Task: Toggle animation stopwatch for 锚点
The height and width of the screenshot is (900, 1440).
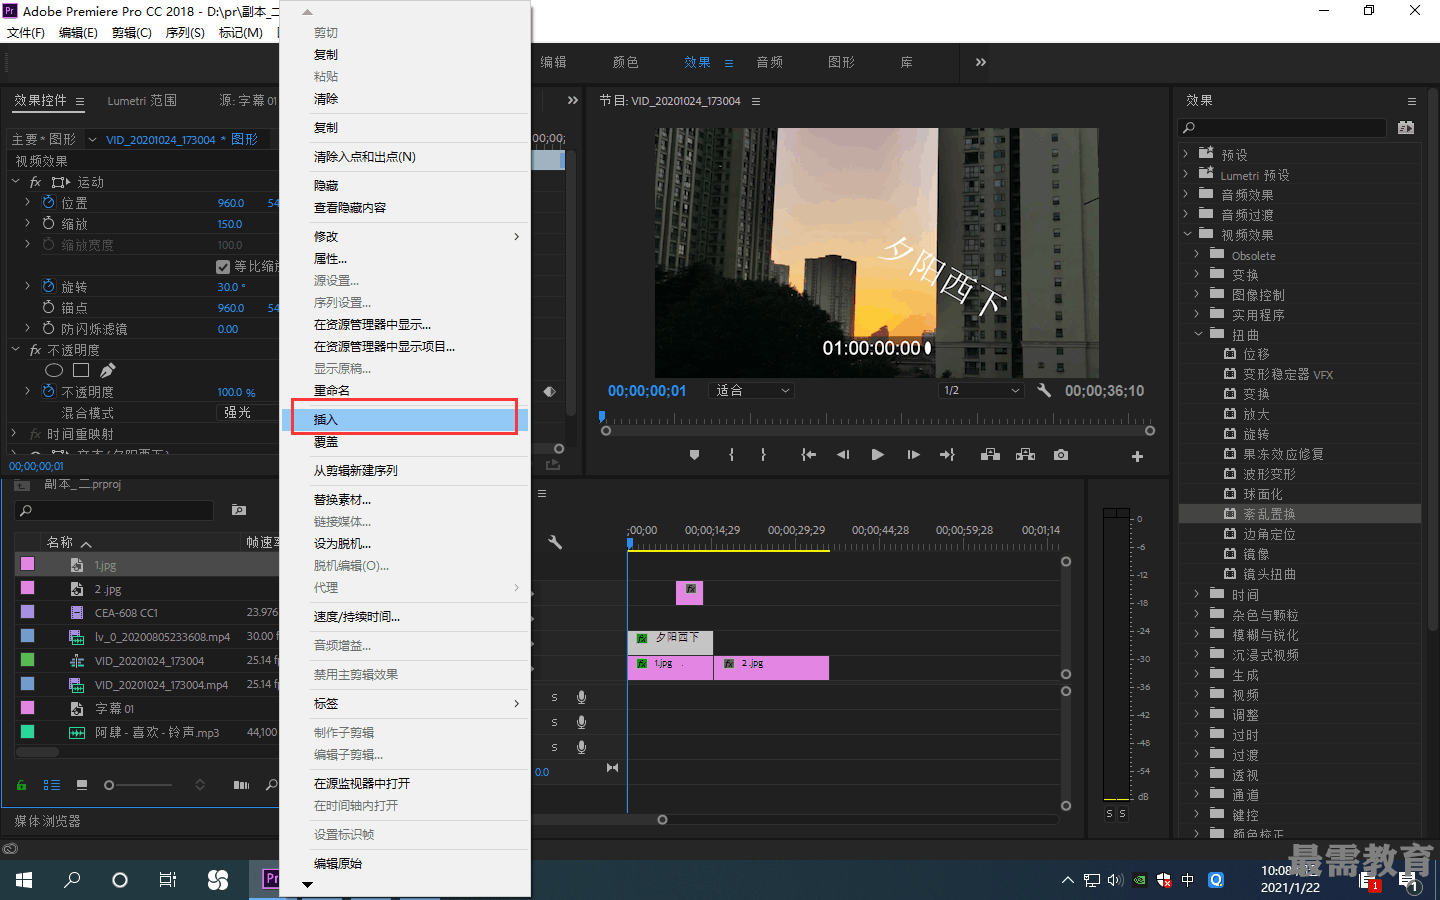Action: pos(48,307)
